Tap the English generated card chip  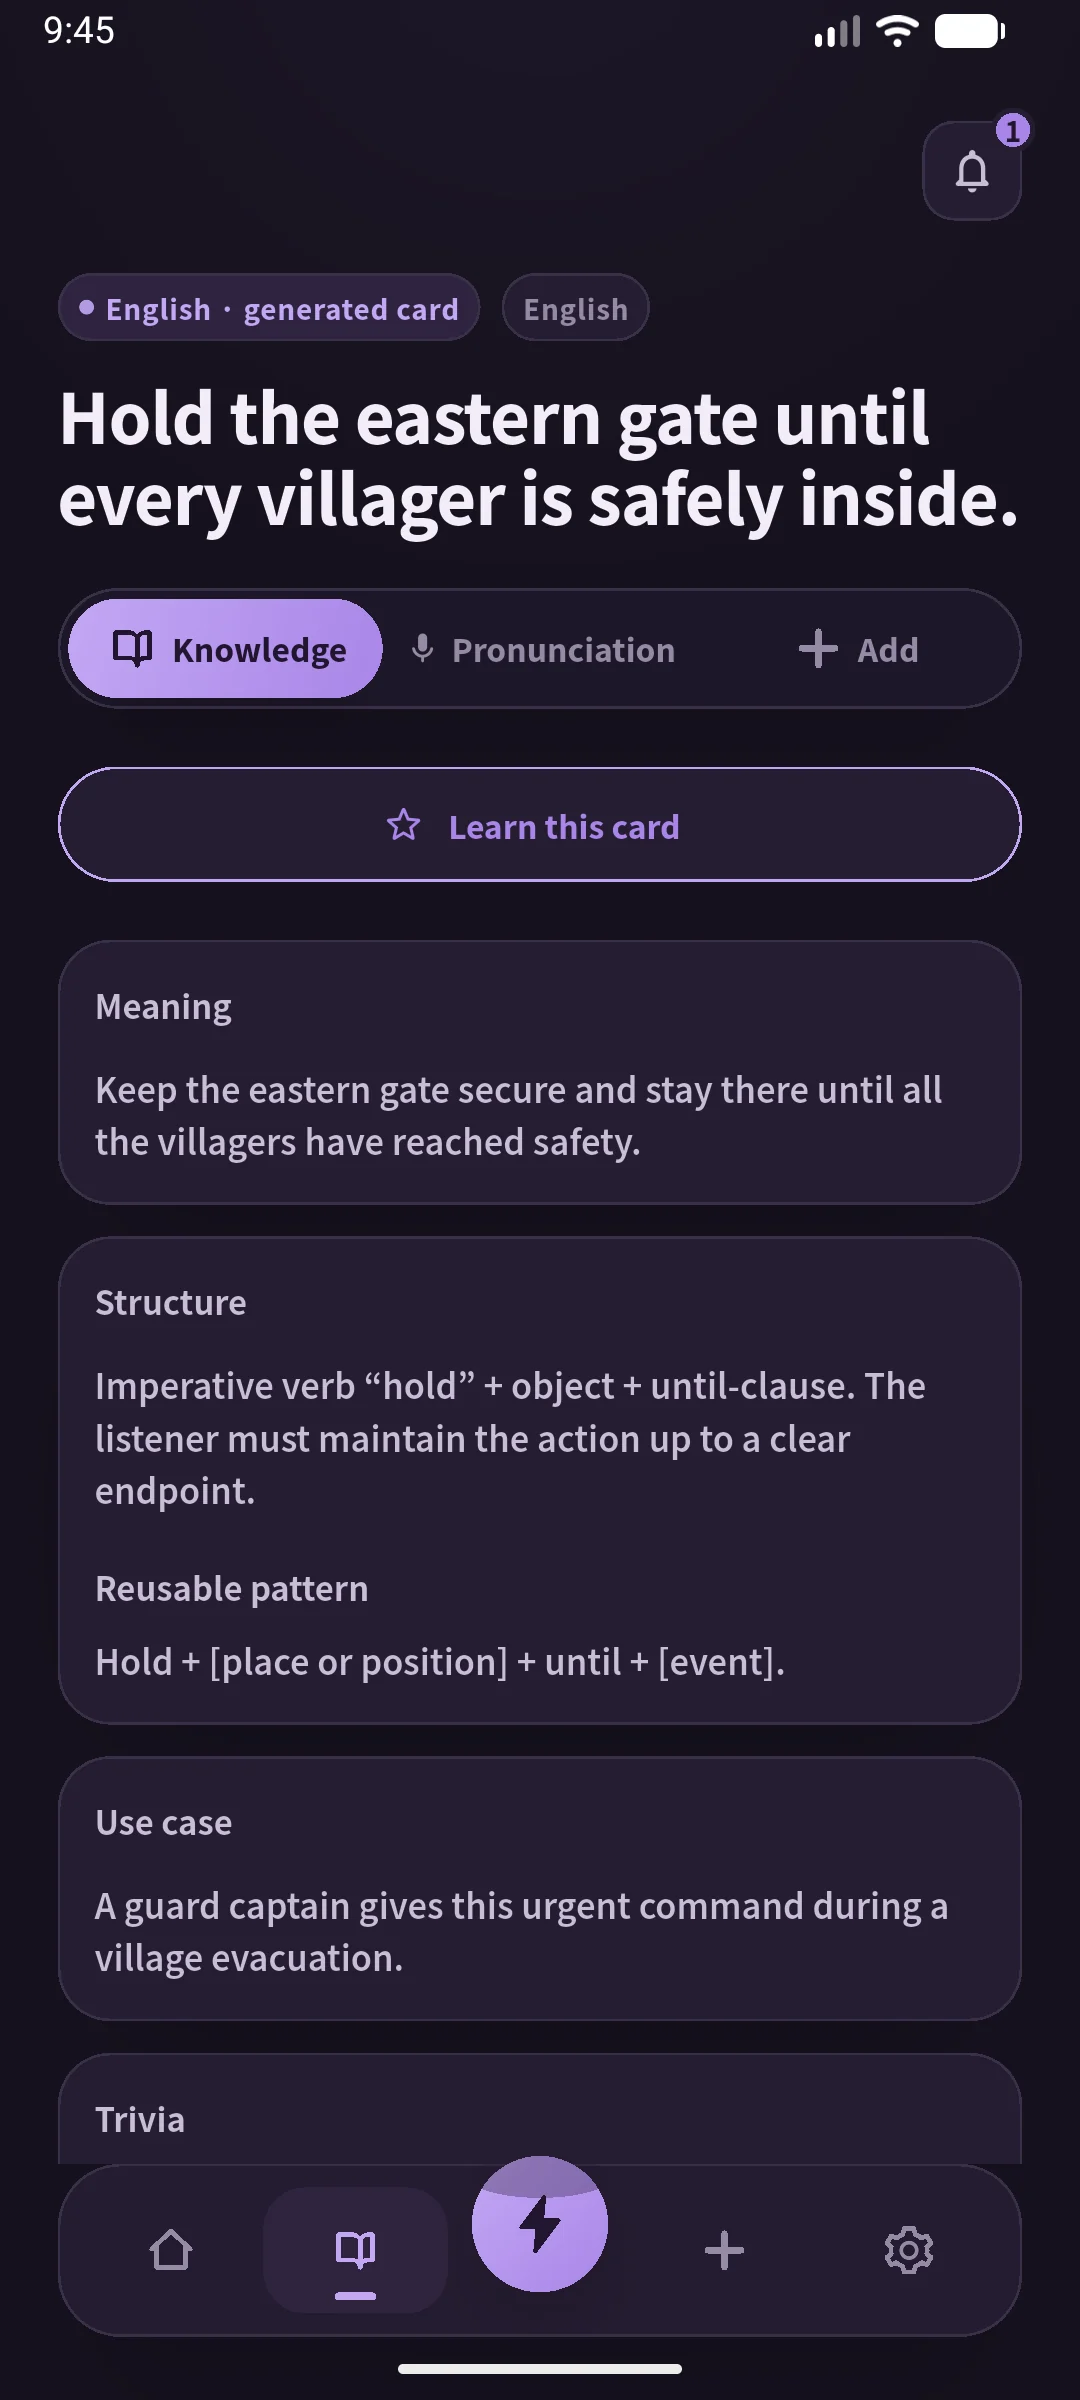point(269,308)
